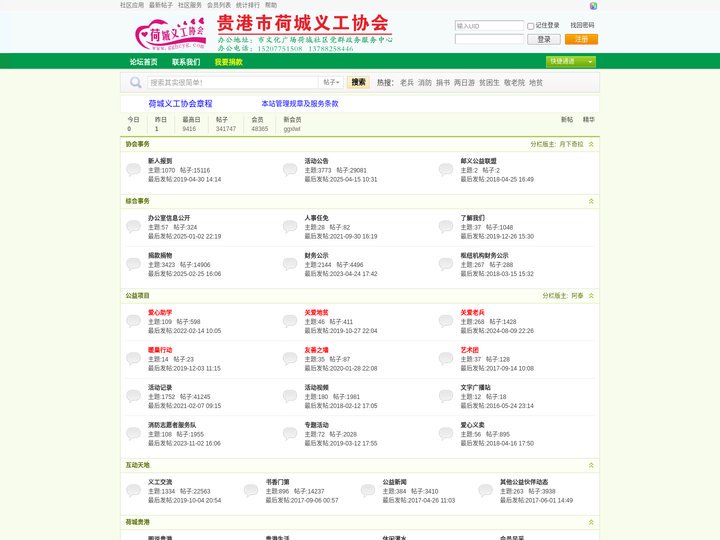Image resolution: width=720 pixels, height=540 pixels.
Task: Click the speech bubble icon beside 艺术团
Action: coord(446,359)
